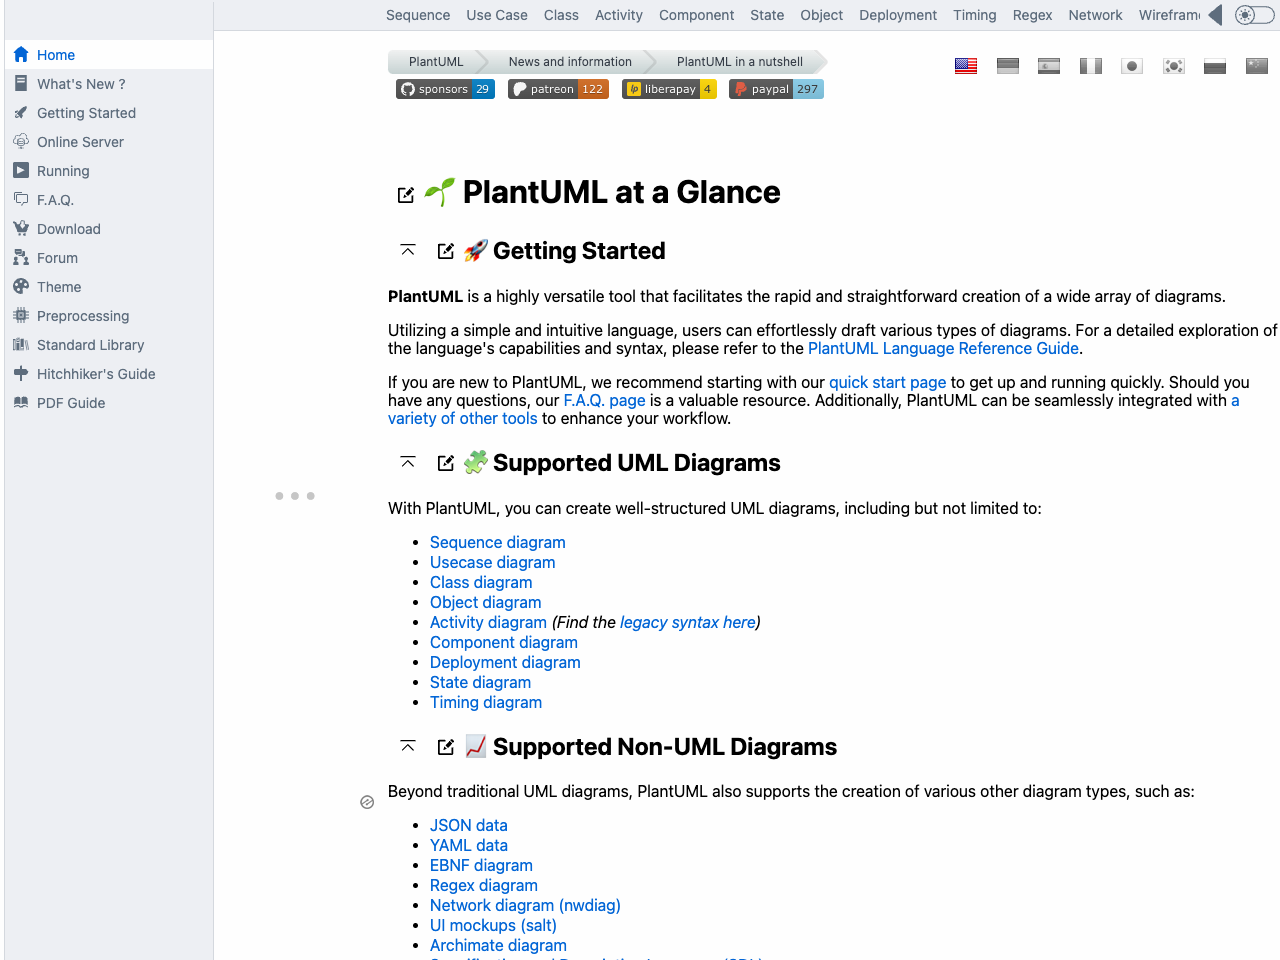Click the liberapay 4 badge
Screen dimensions: 1280x960
pyautogui.click(x=669, y=89)
